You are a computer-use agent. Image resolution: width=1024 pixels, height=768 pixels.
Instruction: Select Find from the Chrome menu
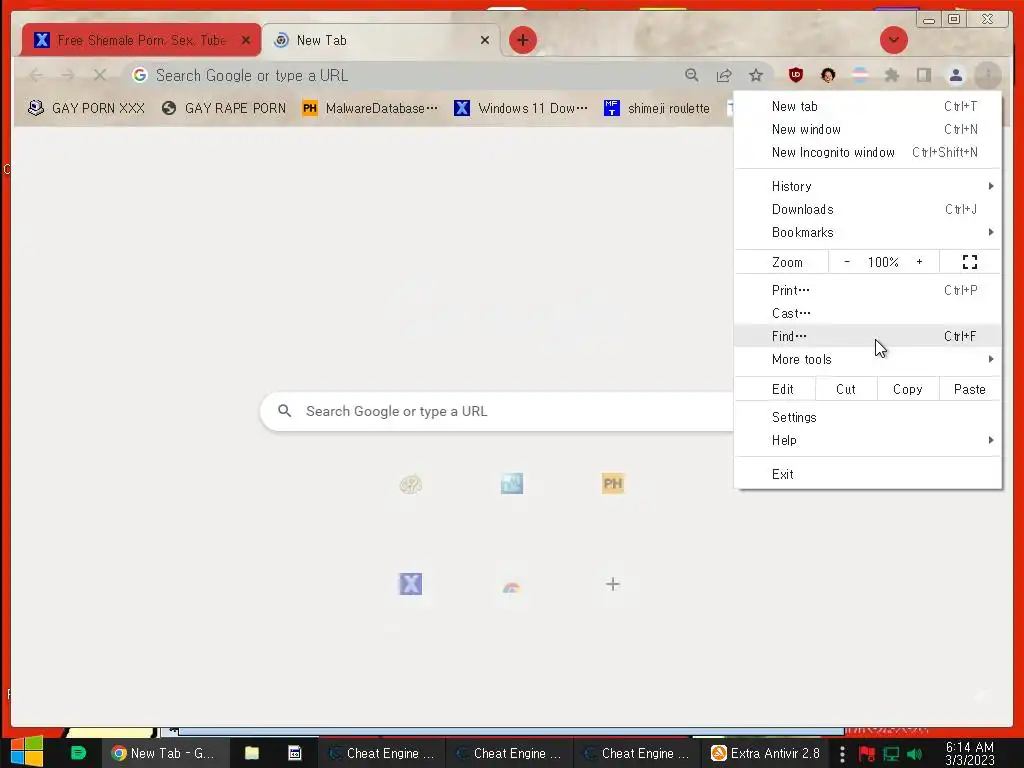click(x=868, y=336)
